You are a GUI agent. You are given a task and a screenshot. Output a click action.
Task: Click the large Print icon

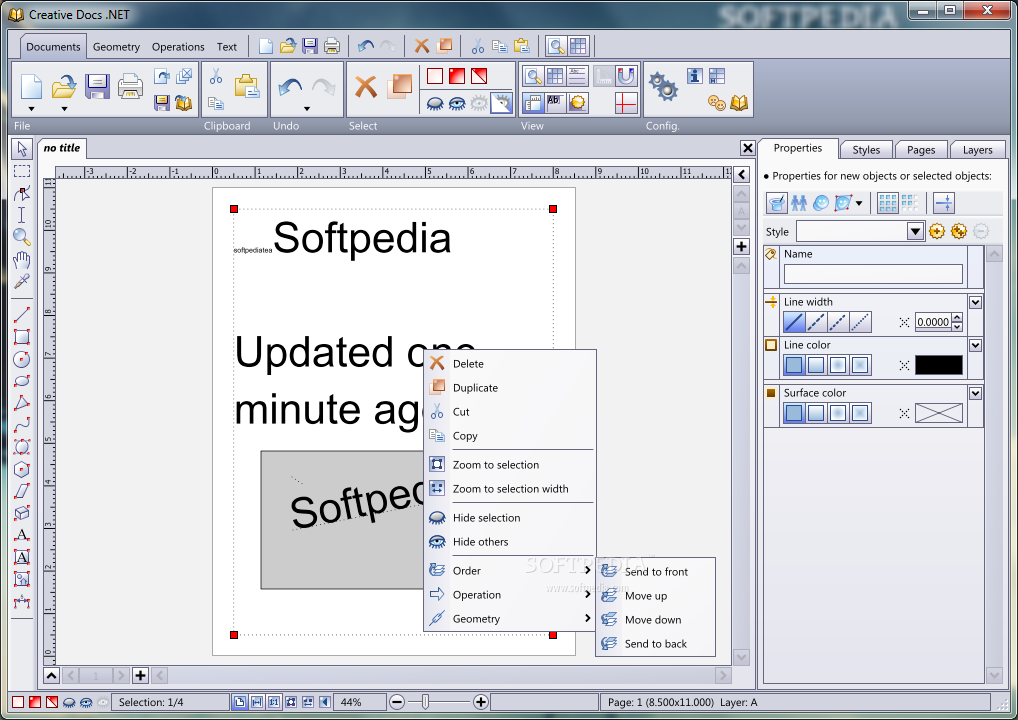pos(130,86)
